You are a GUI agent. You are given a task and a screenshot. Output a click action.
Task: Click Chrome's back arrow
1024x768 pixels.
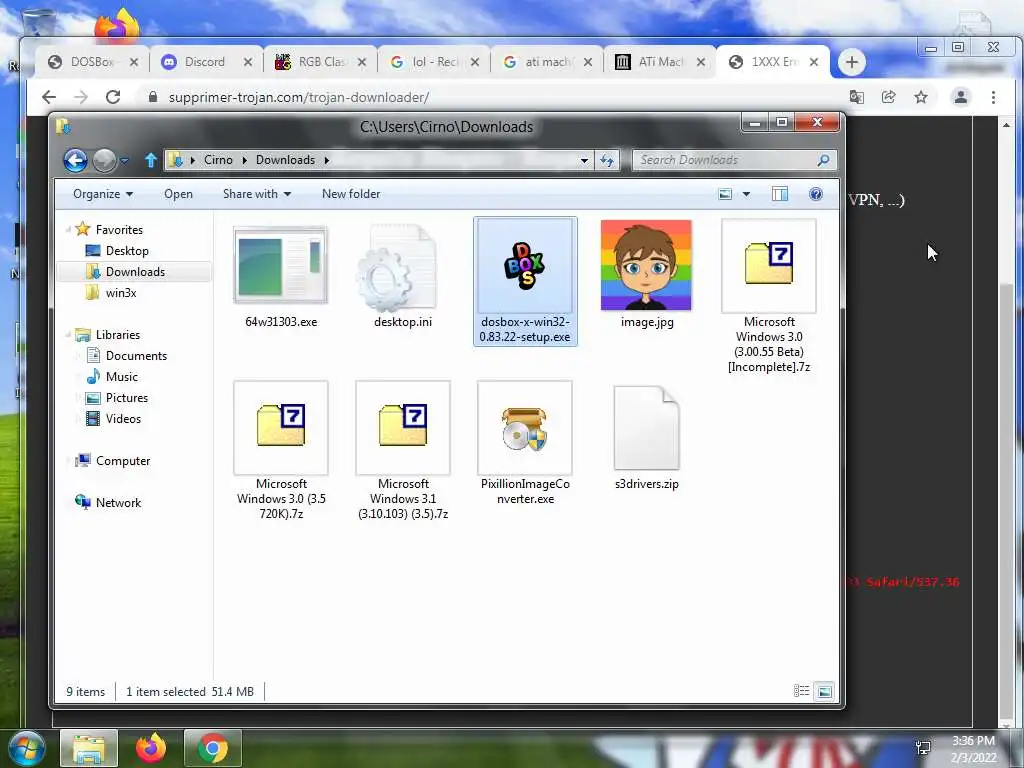click(x=49, y=97)
